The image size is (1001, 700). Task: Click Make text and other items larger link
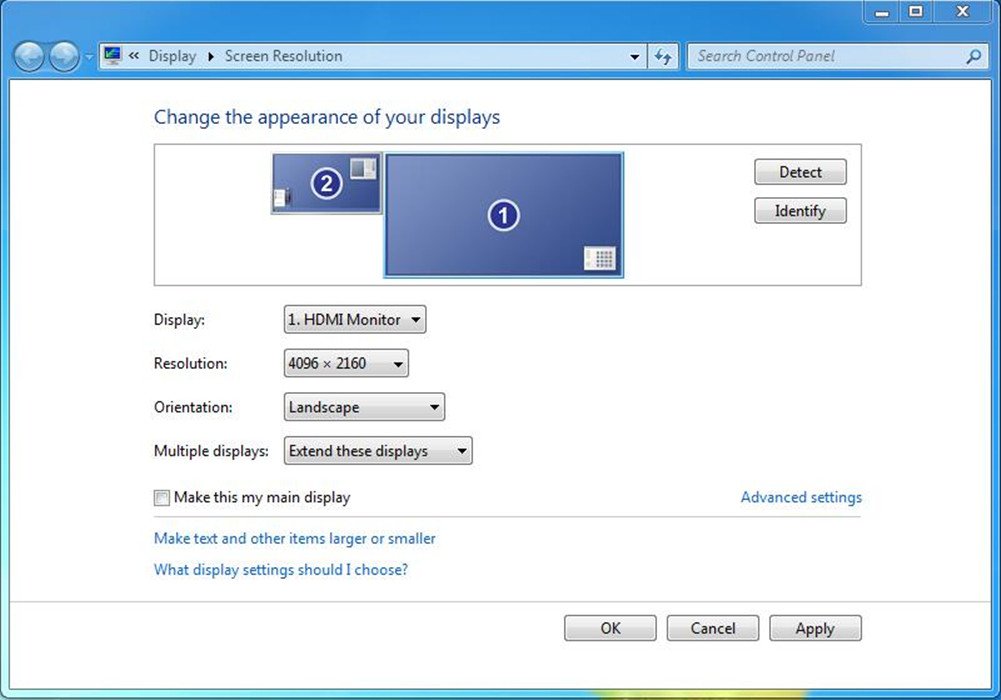point(294,539)
